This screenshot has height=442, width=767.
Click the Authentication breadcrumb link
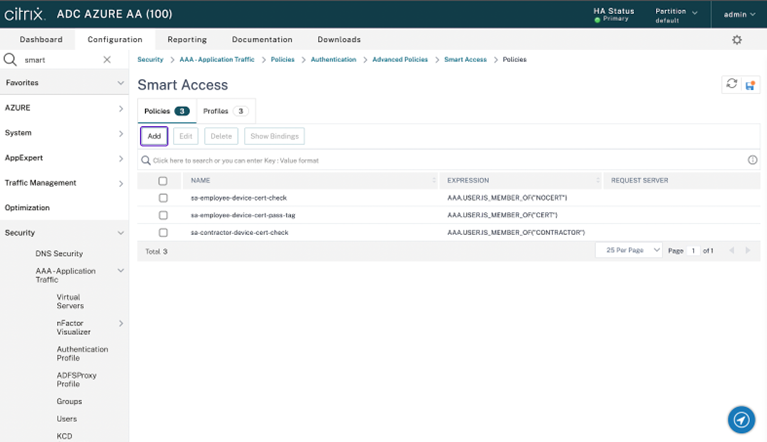click(x=333, y=60)
